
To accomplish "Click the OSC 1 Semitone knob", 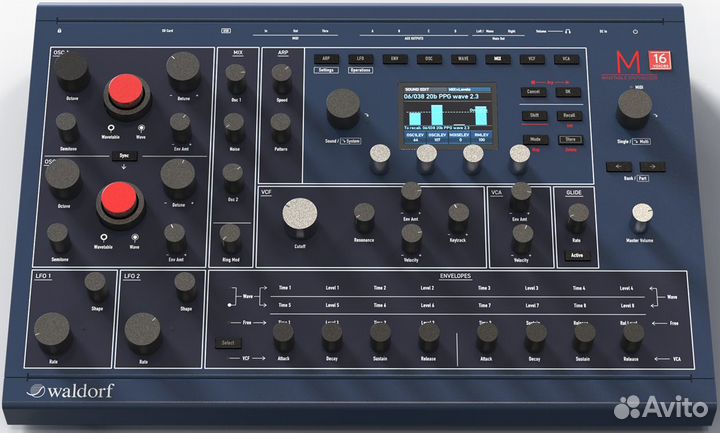I will click(x=67, y=128).
